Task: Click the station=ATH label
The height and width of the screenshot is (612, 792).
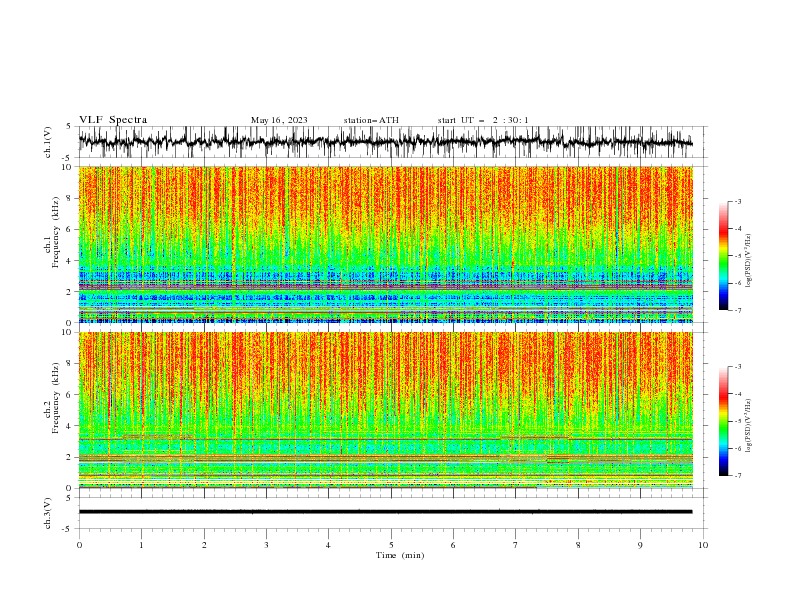Action: tap(371, 120)
